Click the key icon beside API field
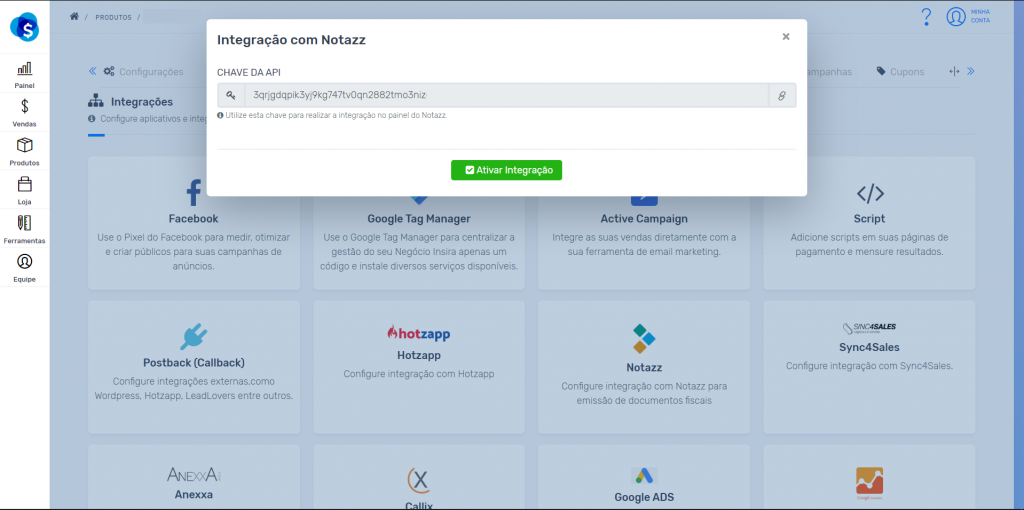The height and width of the screenshot is (510, 1024). pos(231,95)
